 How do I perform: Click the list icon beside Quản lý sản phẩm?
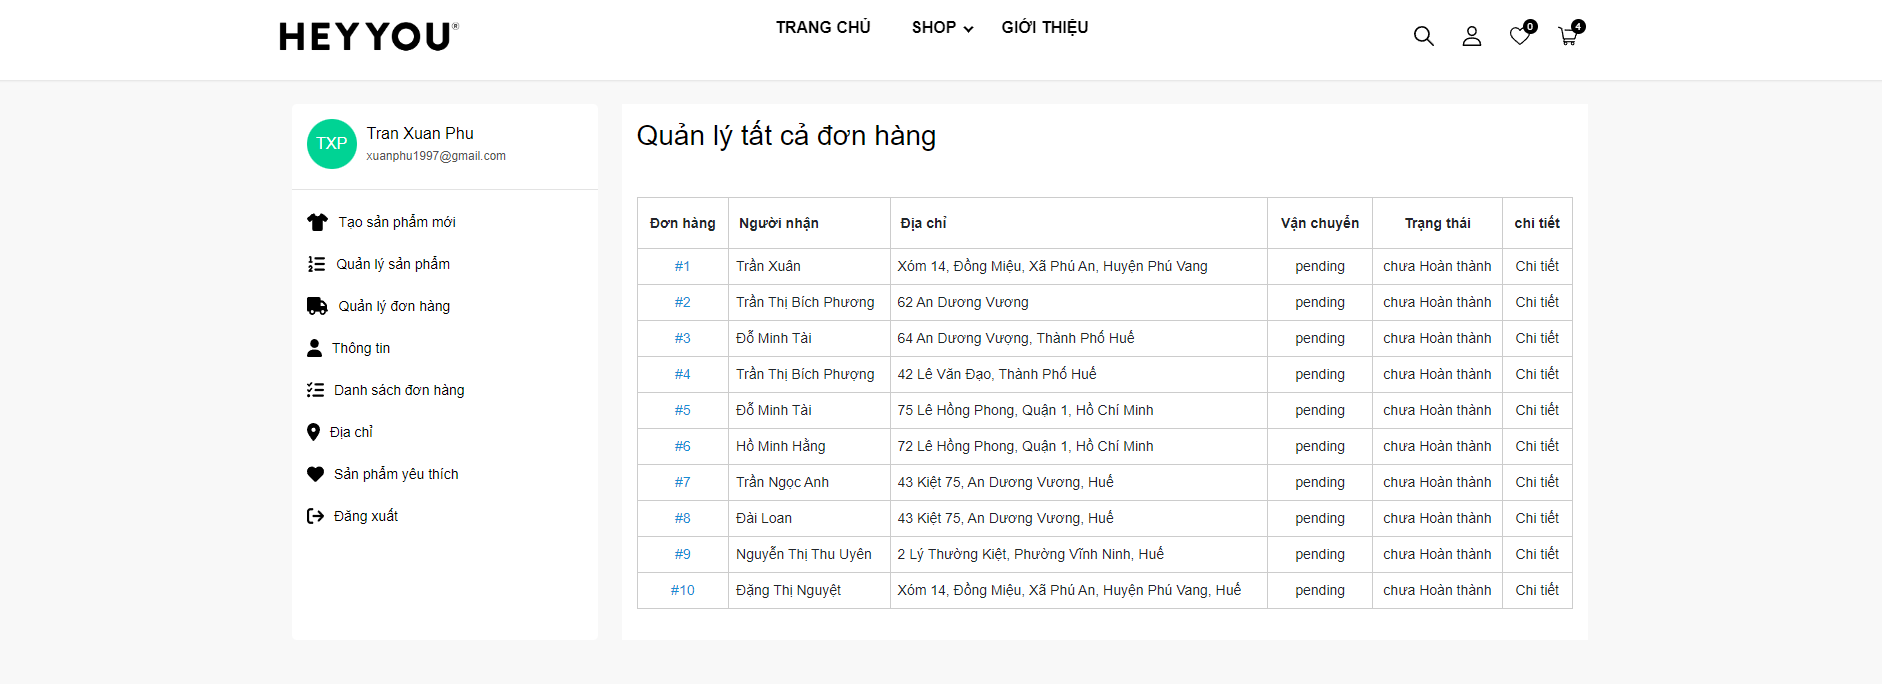click(x=316, y=264)
